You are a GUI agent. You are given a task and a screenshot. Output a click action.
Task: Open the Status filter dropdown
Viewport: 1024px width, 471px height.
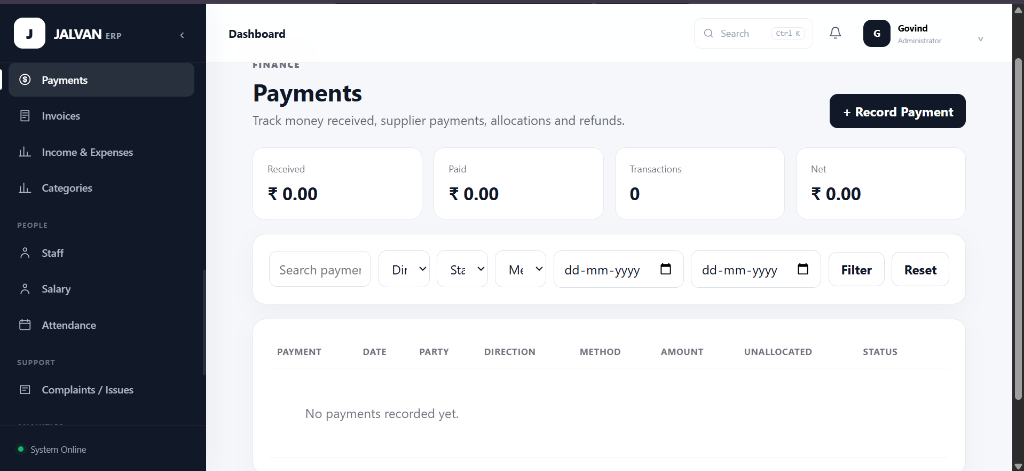tap(462, 269)
